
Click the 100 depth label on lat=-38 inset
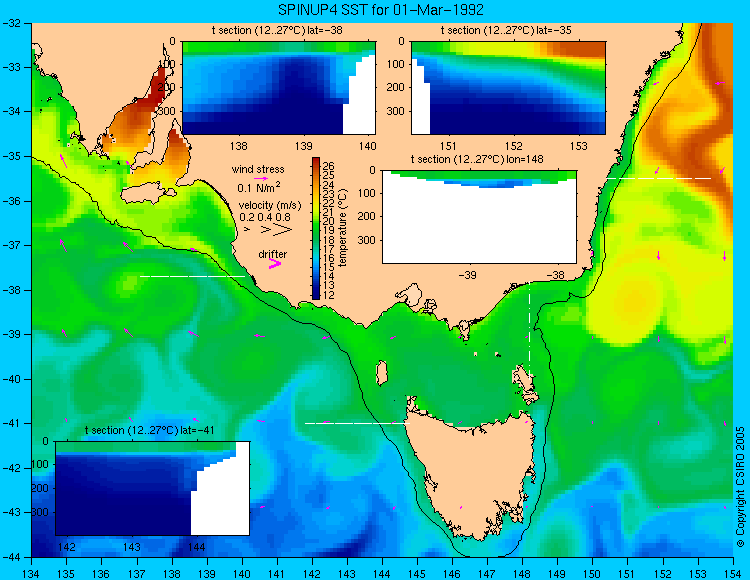(168, 64)
